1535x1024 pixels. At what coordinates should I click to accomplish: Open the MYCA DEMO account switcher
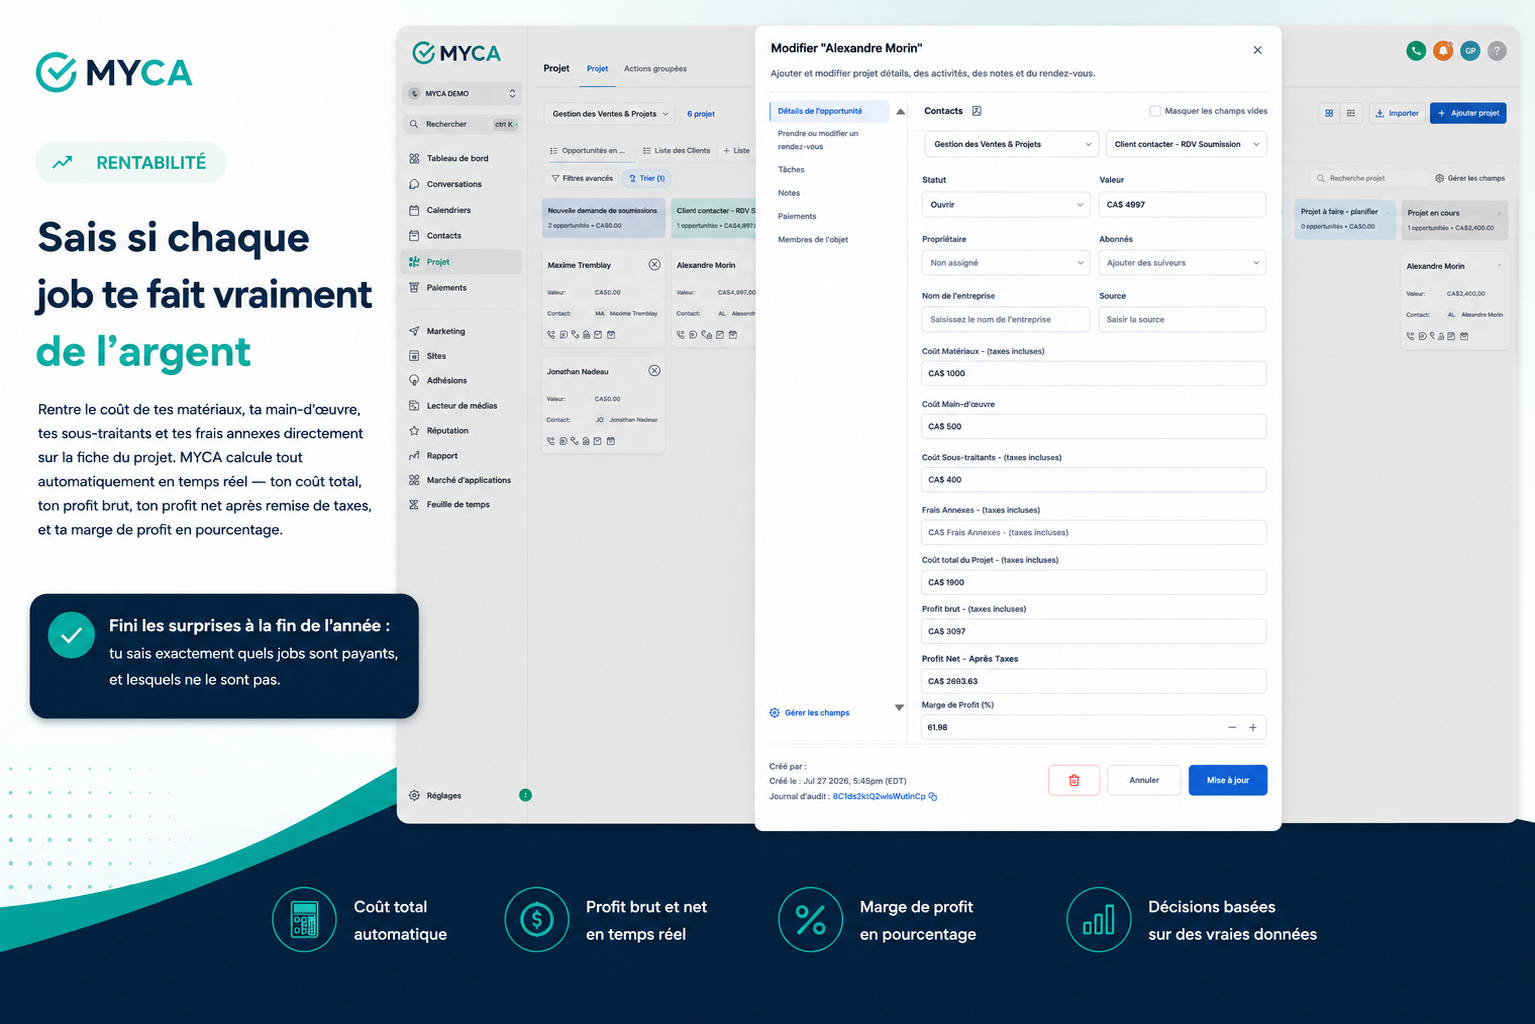coord(462,94)
